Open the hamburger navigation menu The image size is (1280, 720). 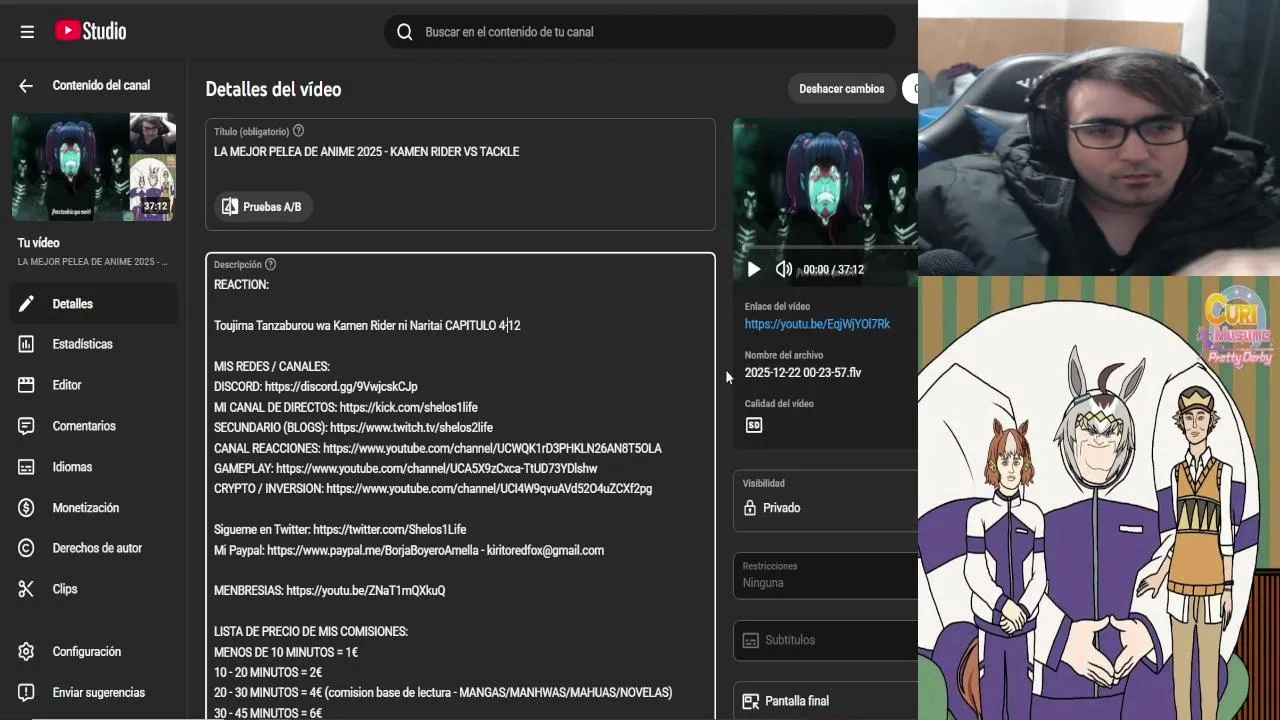pos(27,32)
